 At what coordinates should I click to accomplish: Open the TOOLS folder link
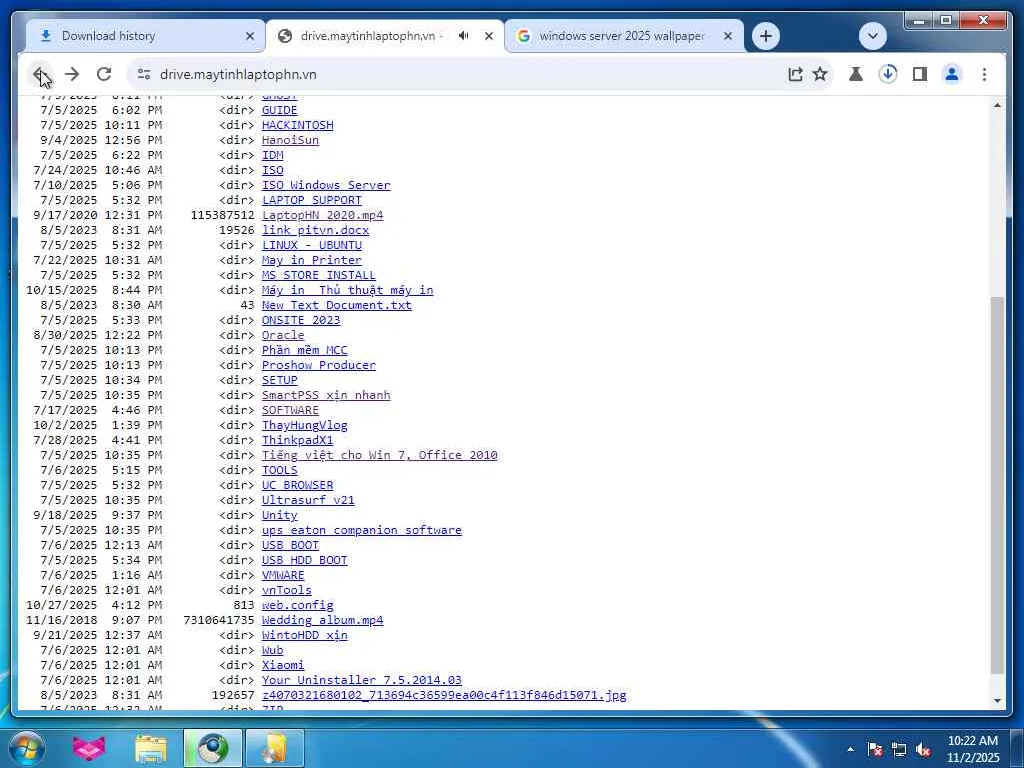click(x=280, y=471)
